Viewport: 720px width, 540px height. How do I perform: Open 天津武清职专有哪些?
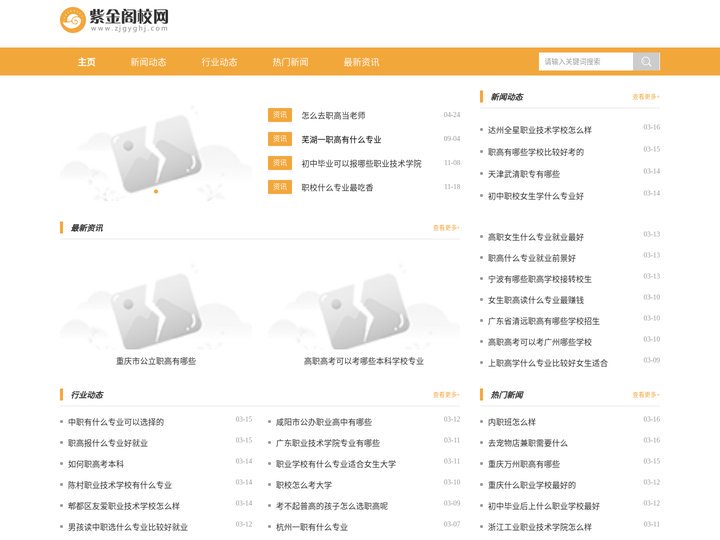tap(523, 174)
